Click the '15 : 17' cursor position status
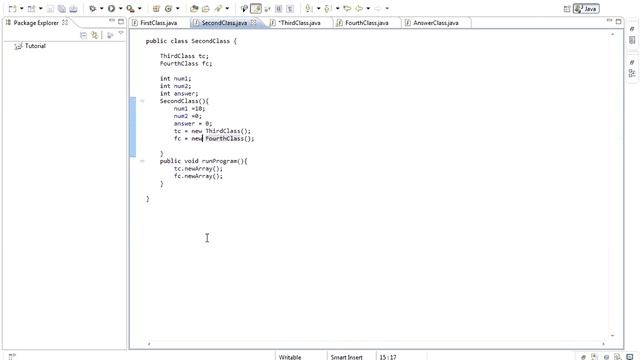640x360 pixels. pyautogui.click(x=388, y=357)
